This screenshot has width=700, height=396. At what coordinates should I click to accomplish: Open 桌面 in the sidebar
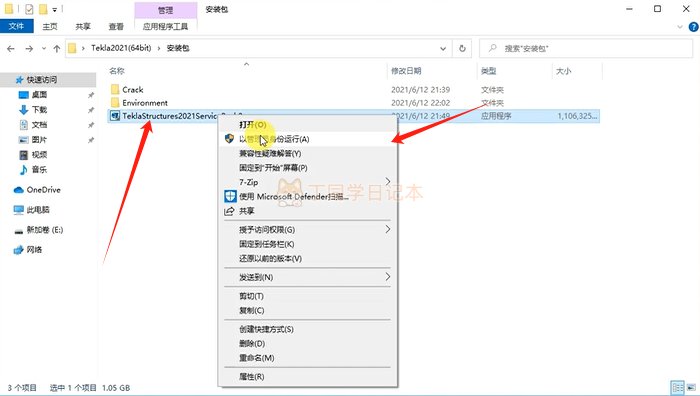pos(39,95)
